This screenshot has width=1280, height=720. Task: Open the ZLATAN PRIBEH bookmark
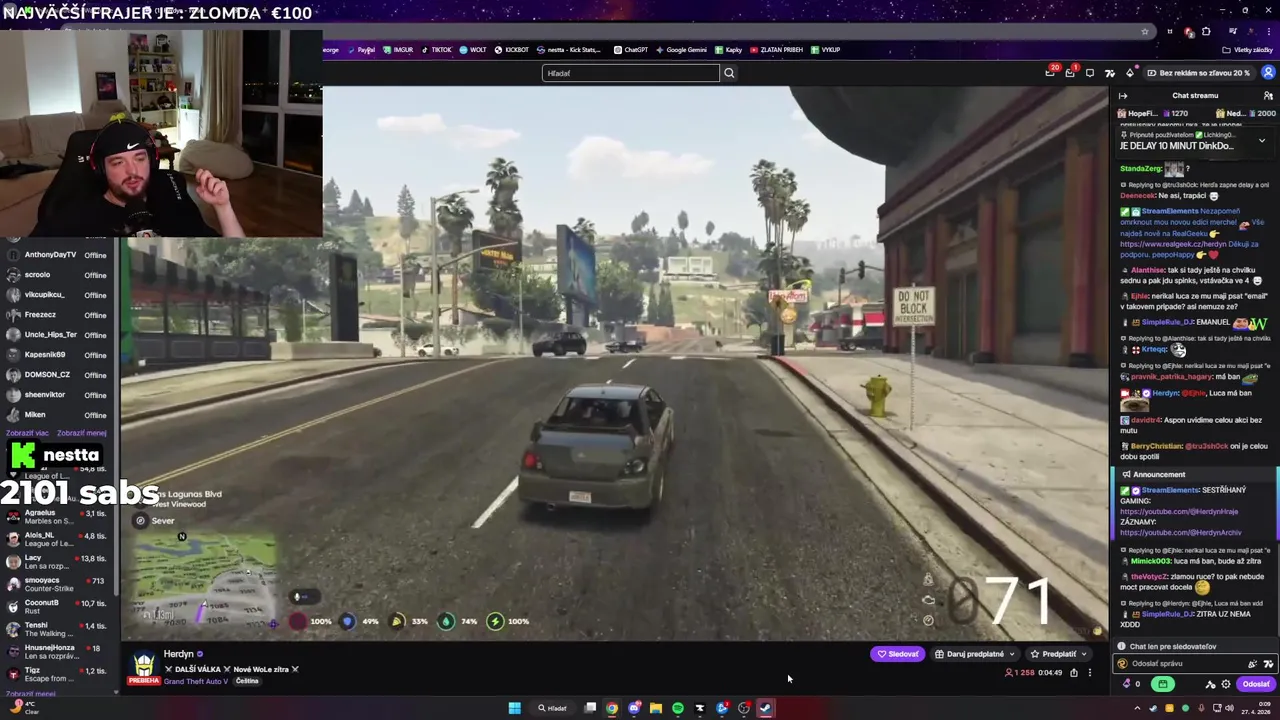[x=776, y=50]
